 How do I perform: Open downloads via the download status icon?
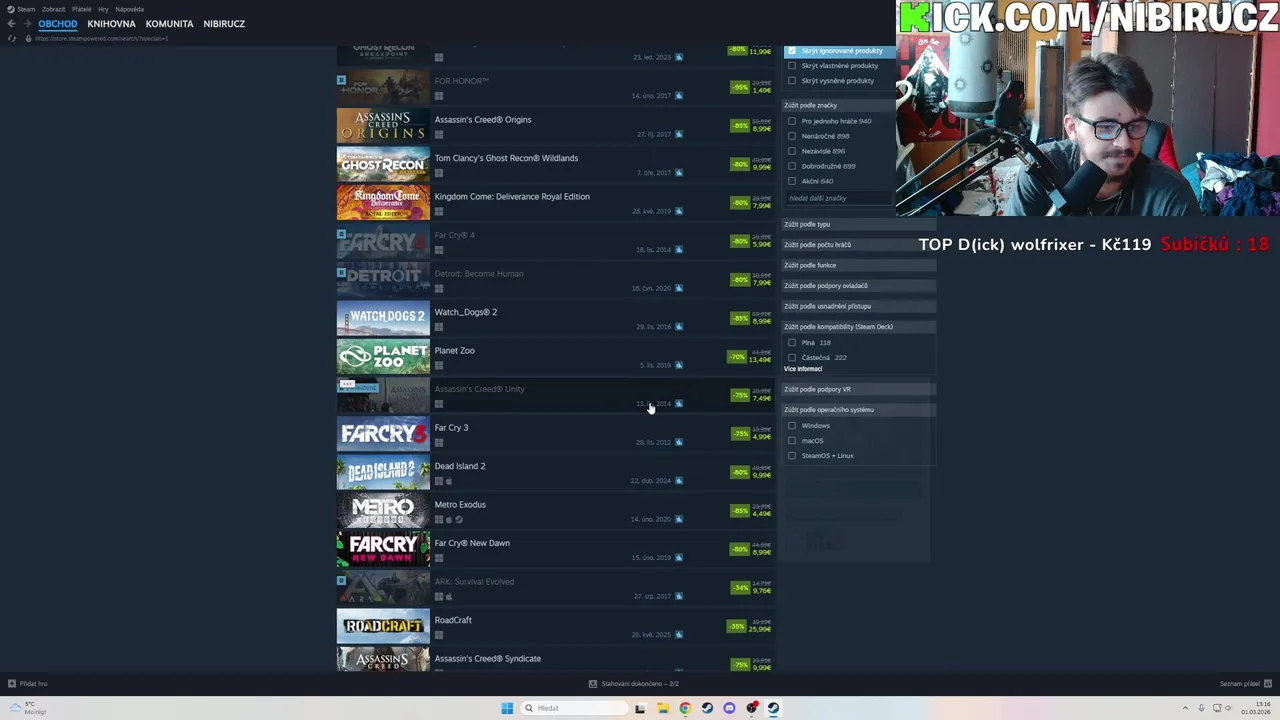[x=593, y=684]
